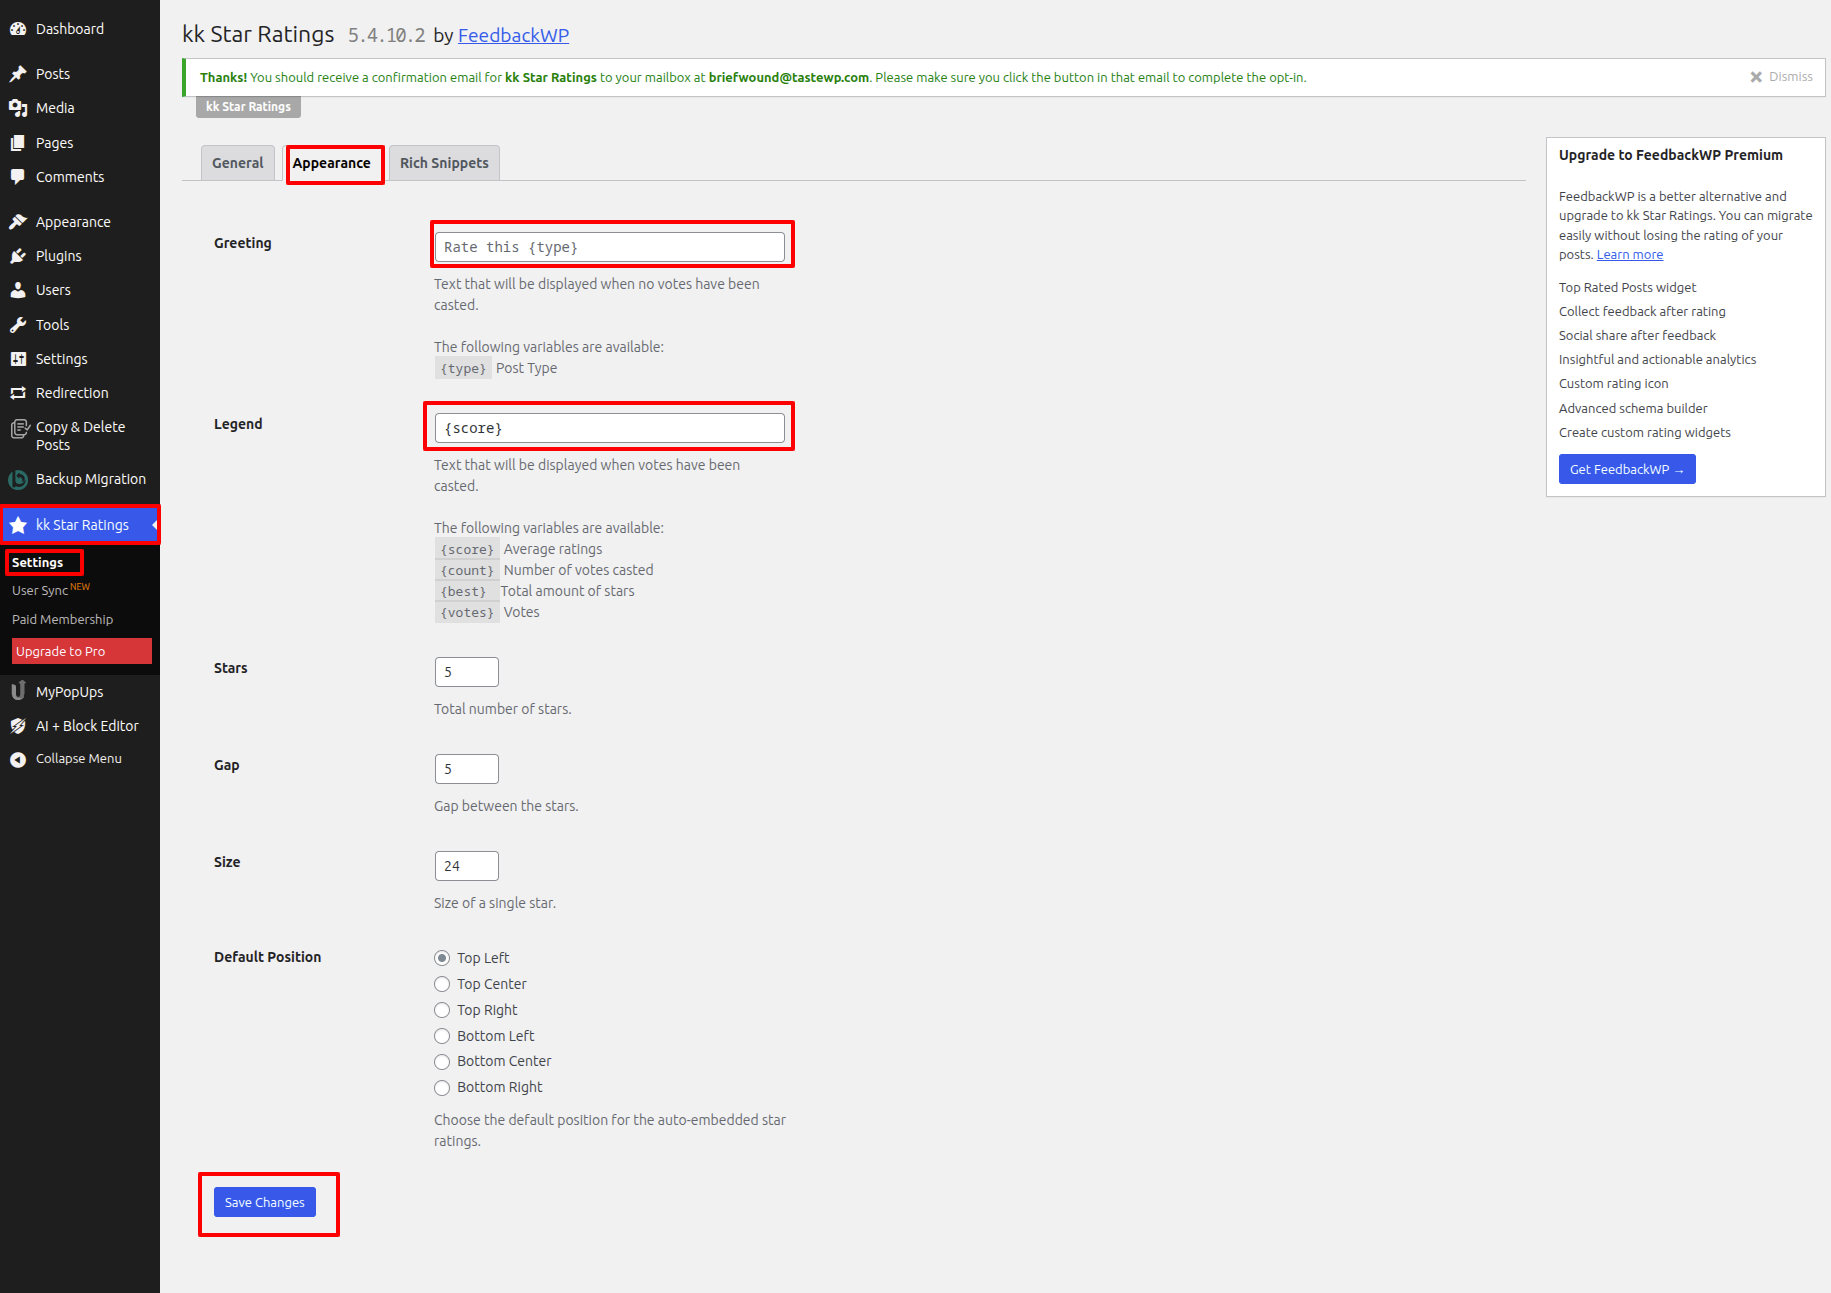Click the kk Star Ratings star icon
This screenshot has width=1831, height=1293.
[x=18, y=525]
